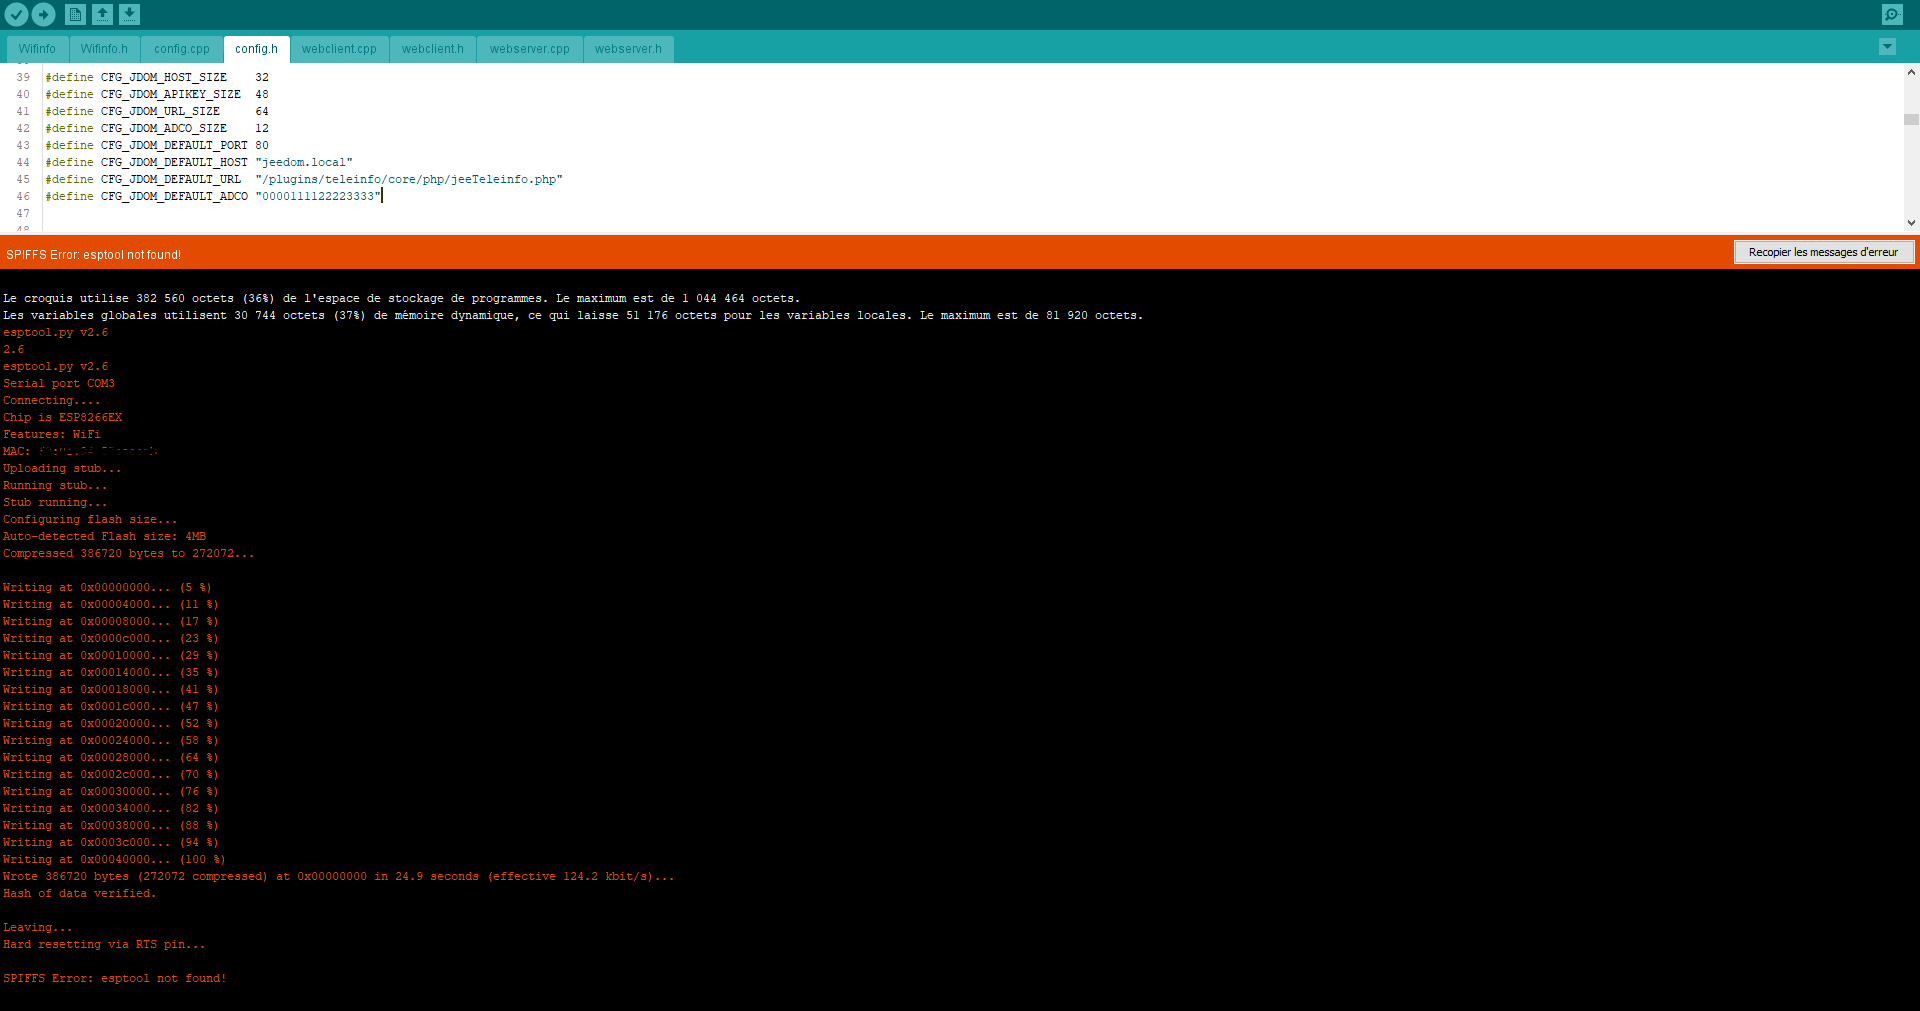Click the Verify sketch checkmark icon
The image size is (1920, 1011).
[16, 14]
